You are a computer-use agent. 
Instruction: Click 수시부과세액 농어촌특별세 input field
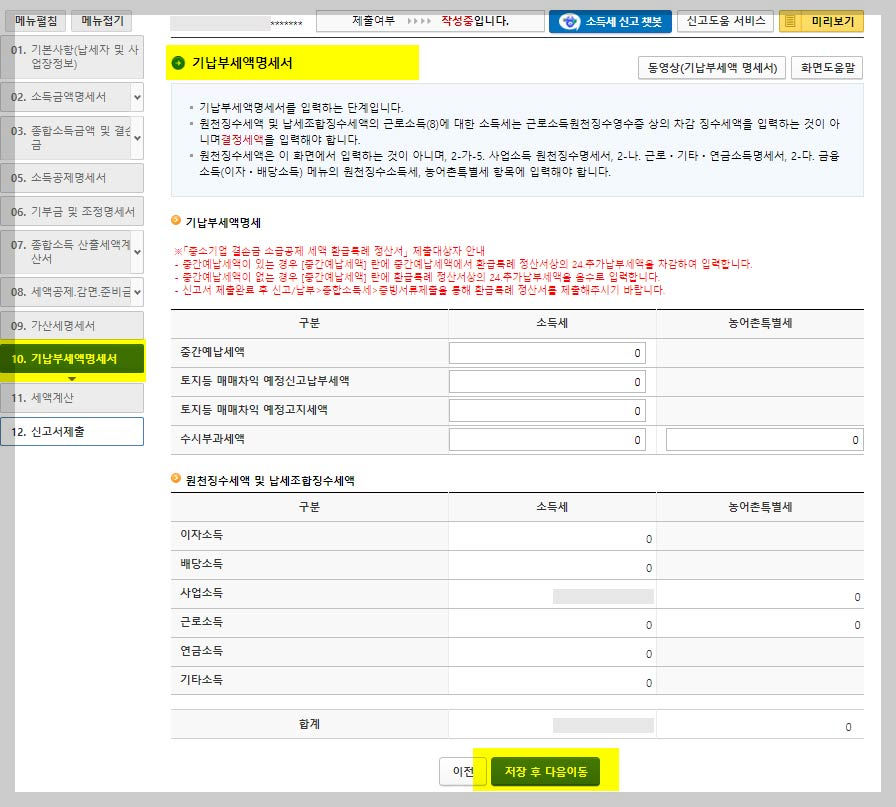point(765,440)
